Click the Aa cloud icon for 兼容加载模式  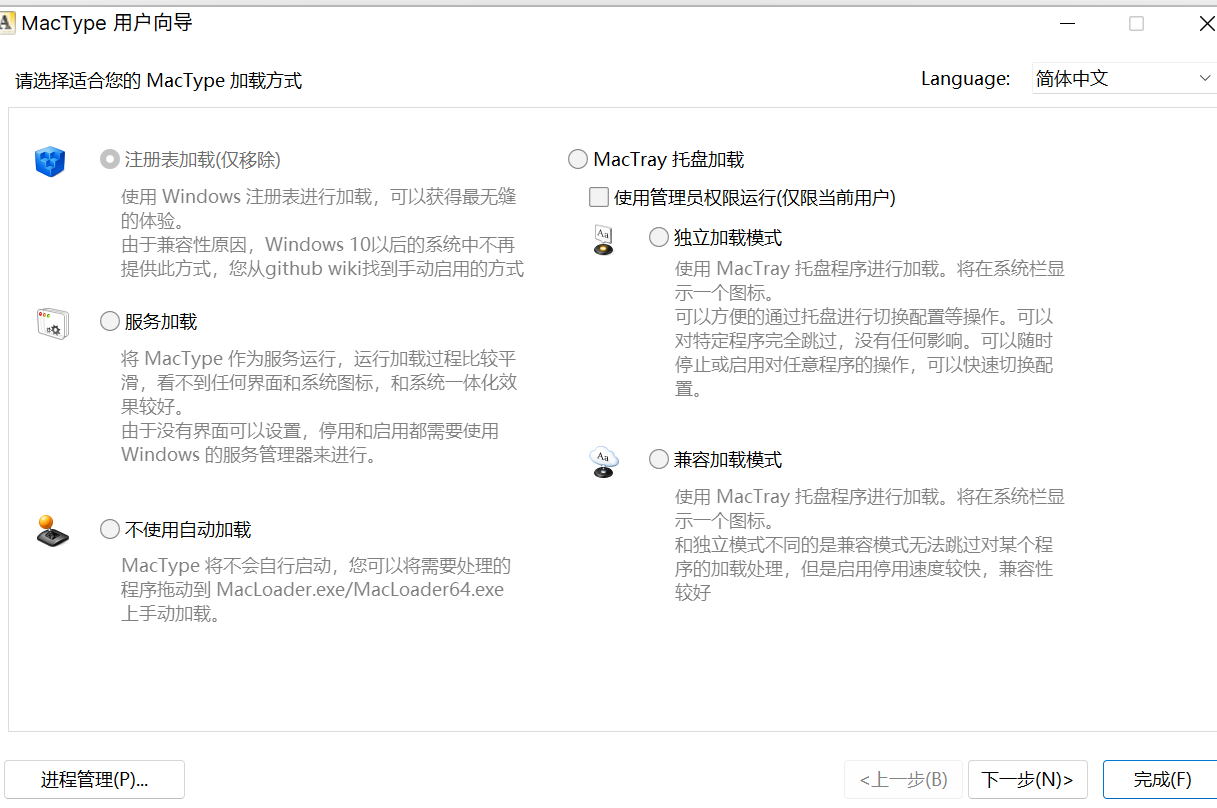click(604, 461)
